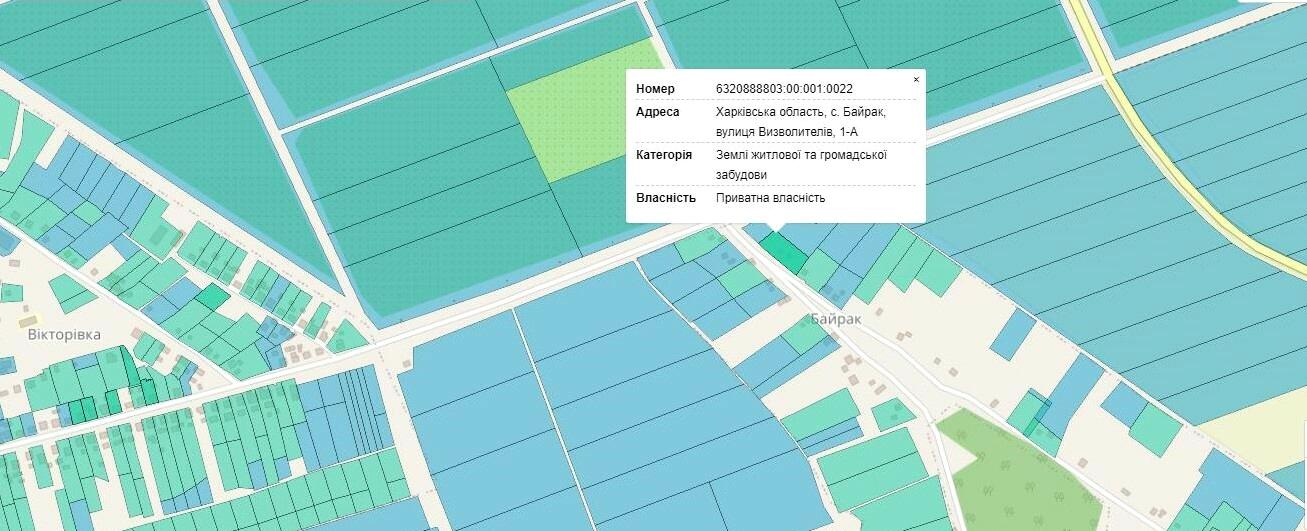
Task: Select the bright green parcel northeast of Вікторівка
Action: pyautogui.click(x=212, y=296)
